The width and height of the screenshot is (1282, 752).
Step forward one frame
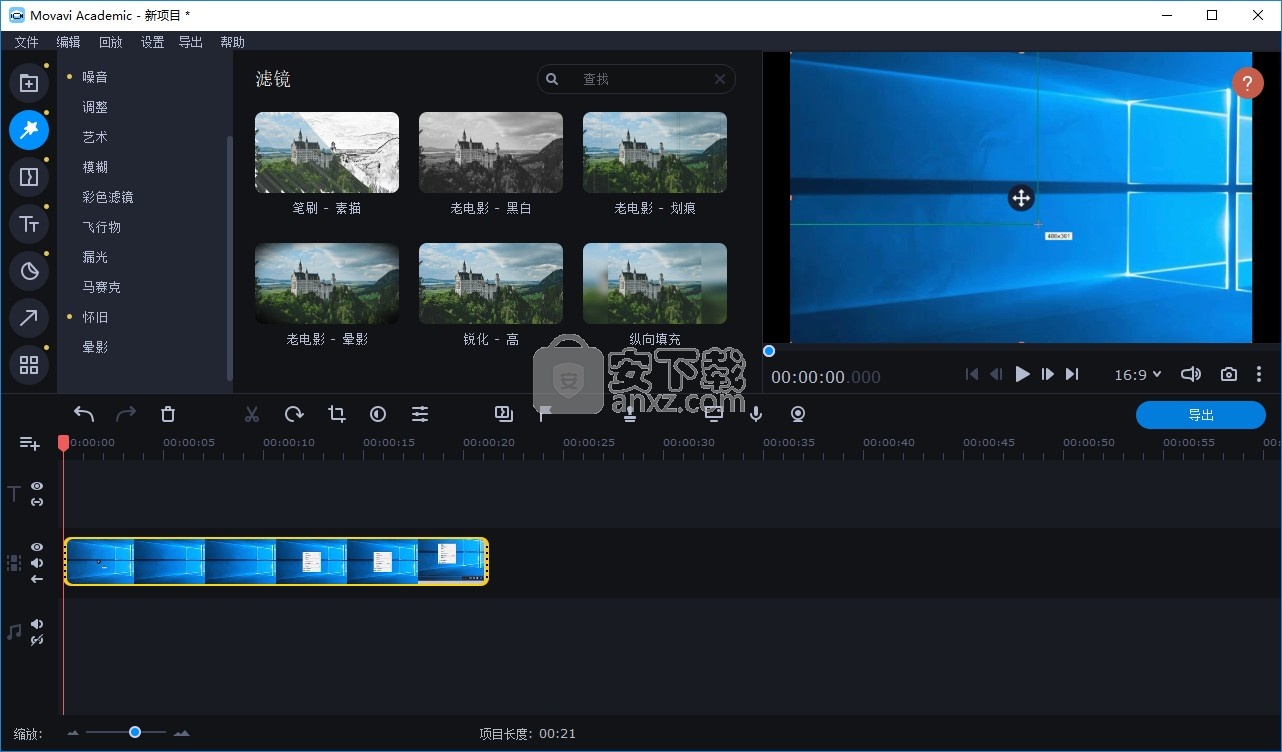tap(1047, 374)
